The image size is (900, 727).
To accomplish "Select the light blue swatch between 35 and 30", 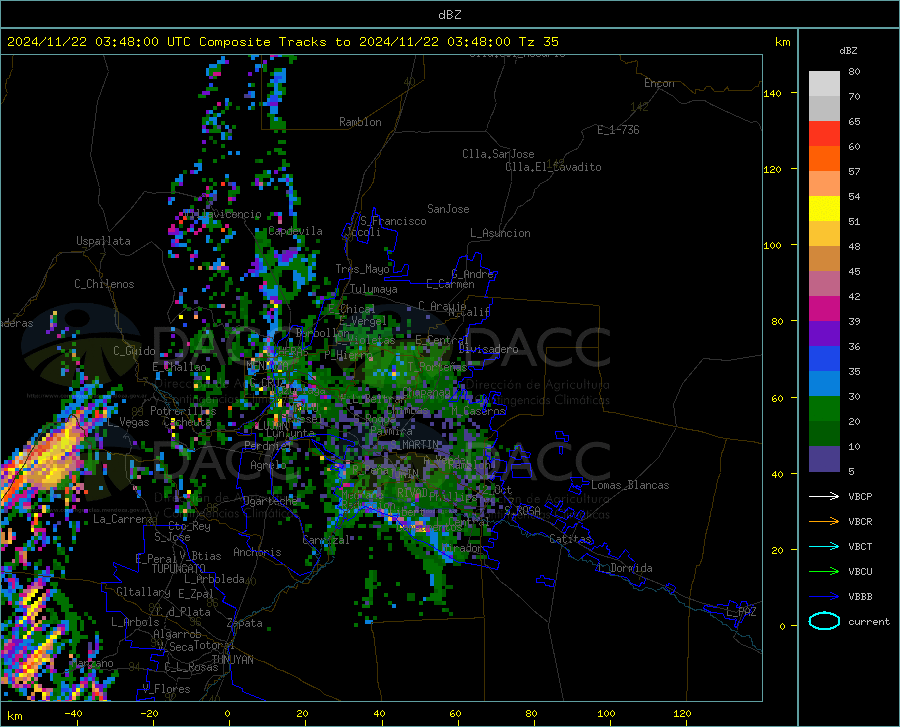I will pyautogui.click(x=824, y=383).
